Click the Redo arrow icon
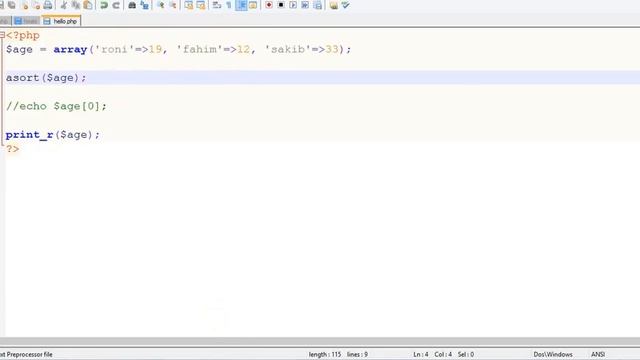 pos(116,5)
